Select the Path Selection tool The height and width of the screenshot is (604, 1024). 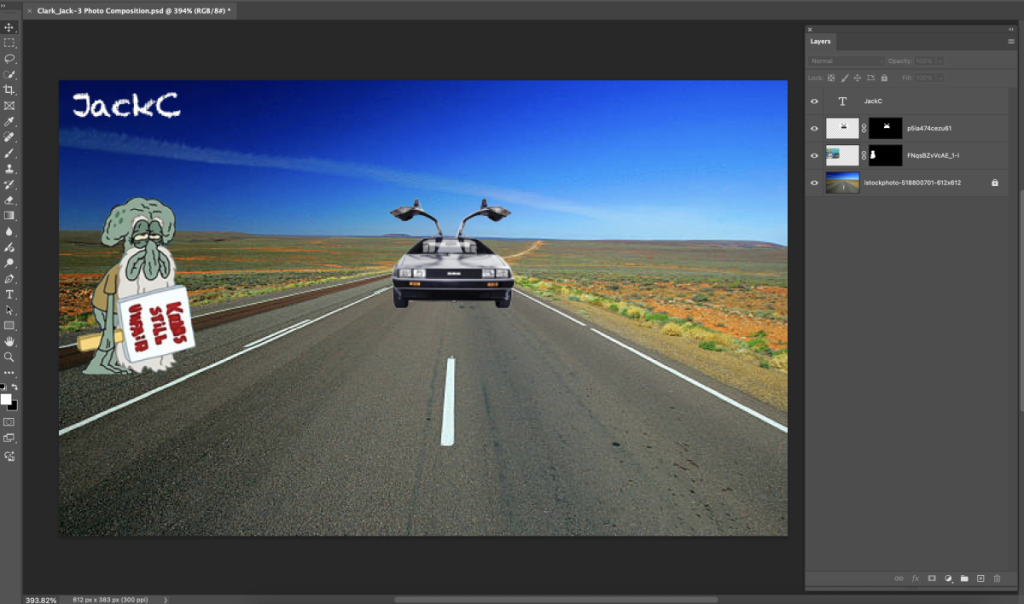click(9, 310)
